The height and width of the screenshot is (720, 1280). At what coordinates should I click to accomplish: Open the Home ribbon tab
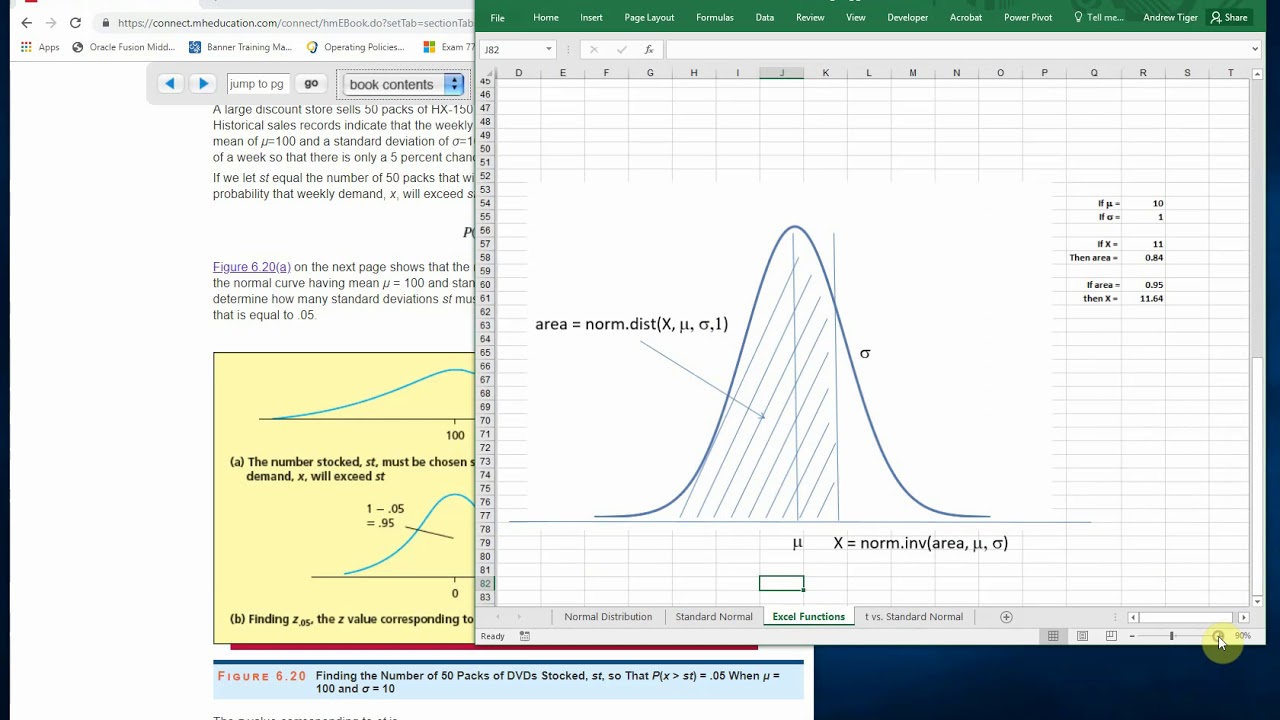coord(546,17)
